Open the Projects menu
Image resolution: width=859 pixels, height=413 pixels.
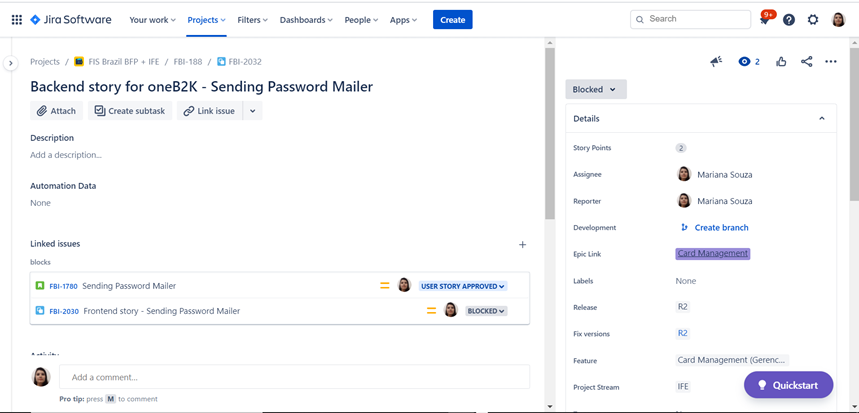(206, 20)
